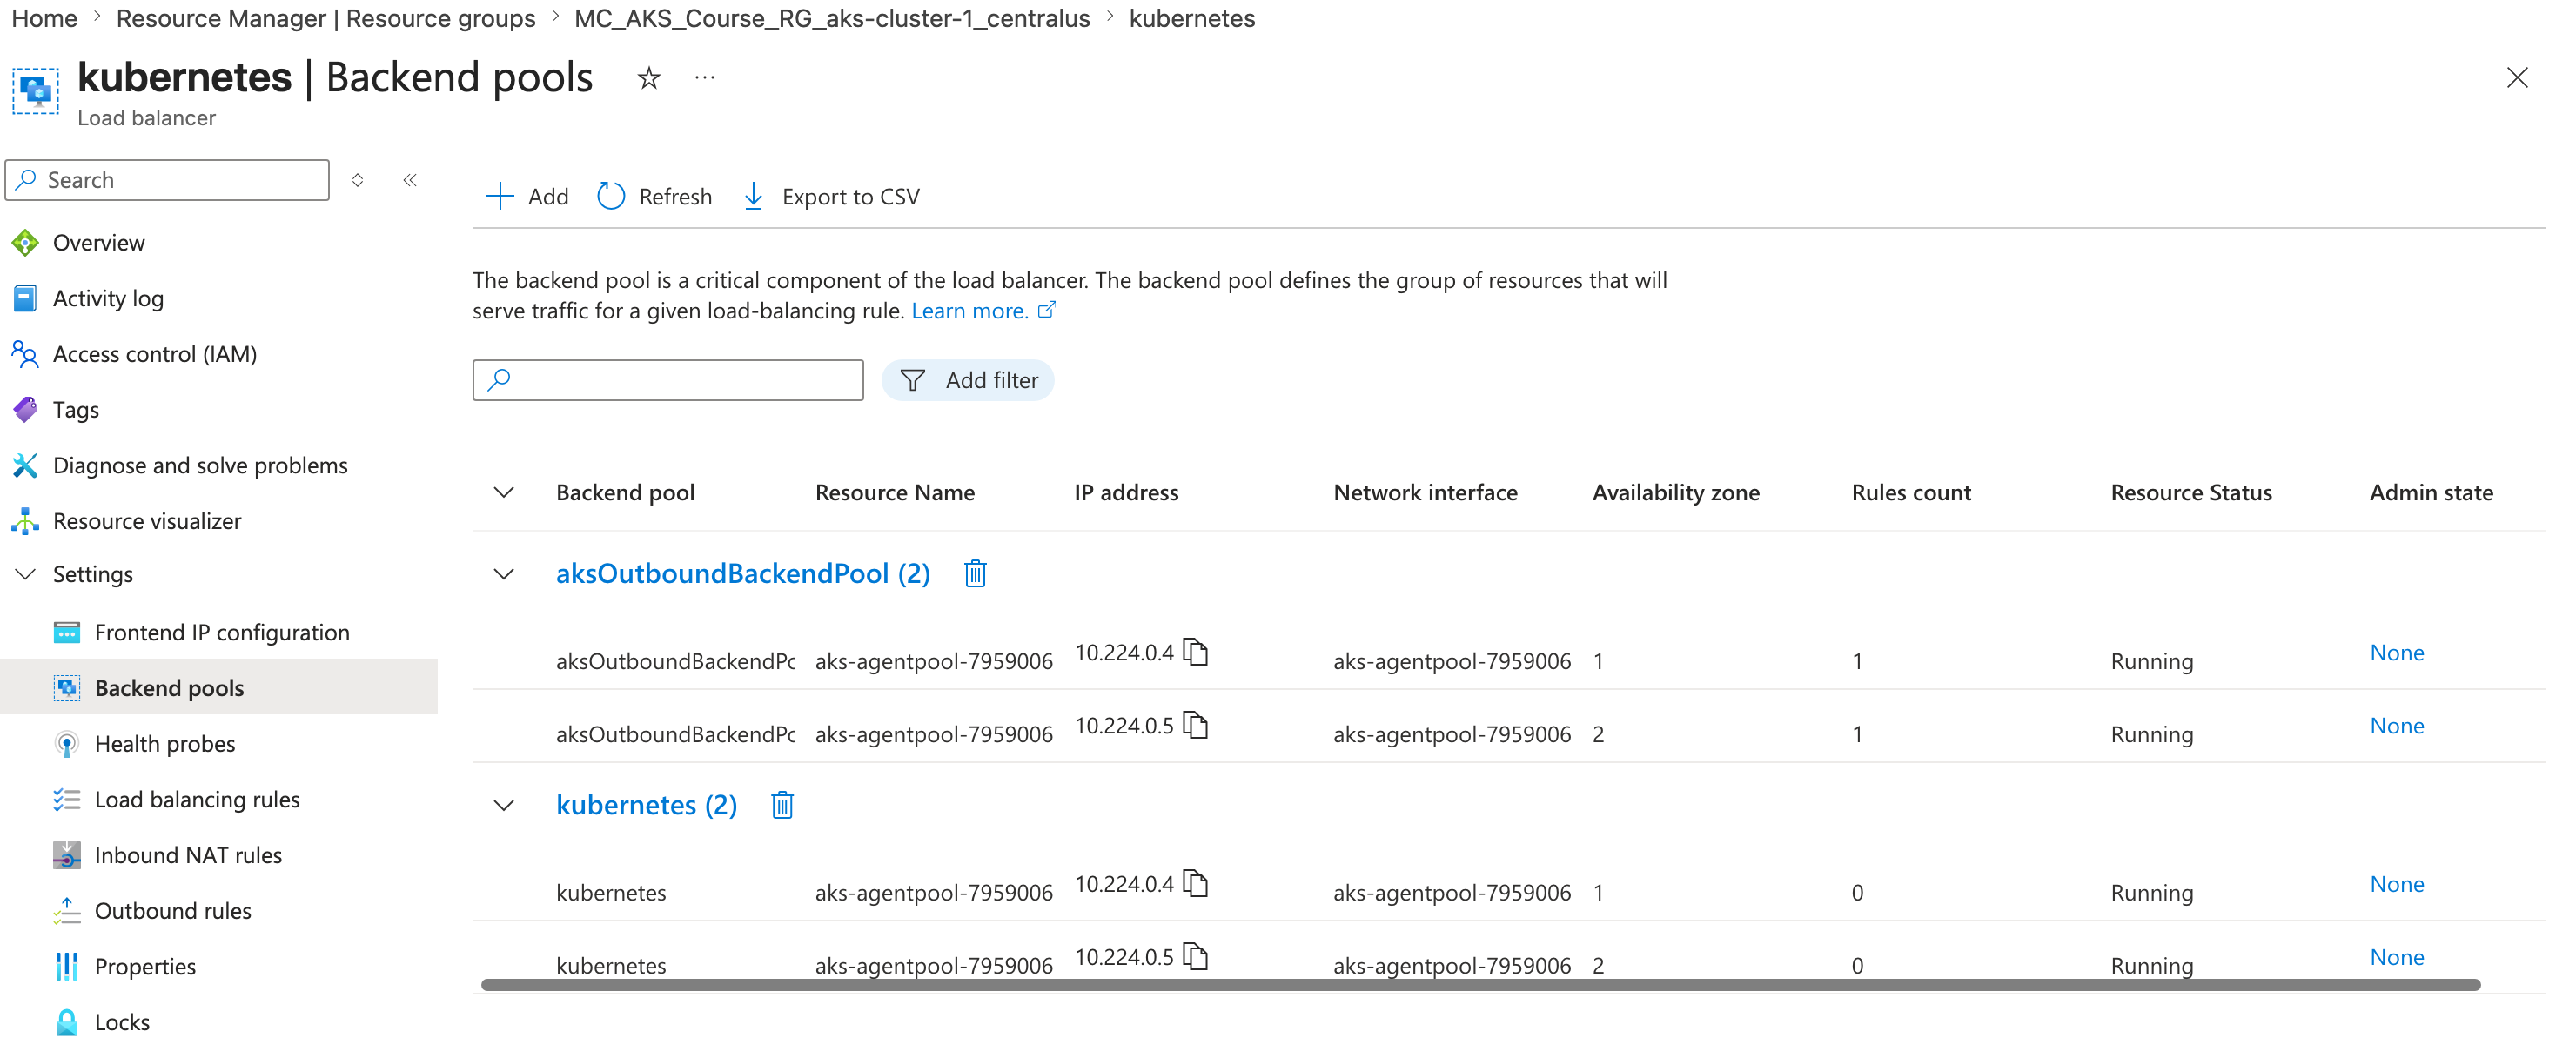The height and width of the screenshot is (1038, 2576).
Task: Sort by Resource Status column header
Action: point(2191,492)
